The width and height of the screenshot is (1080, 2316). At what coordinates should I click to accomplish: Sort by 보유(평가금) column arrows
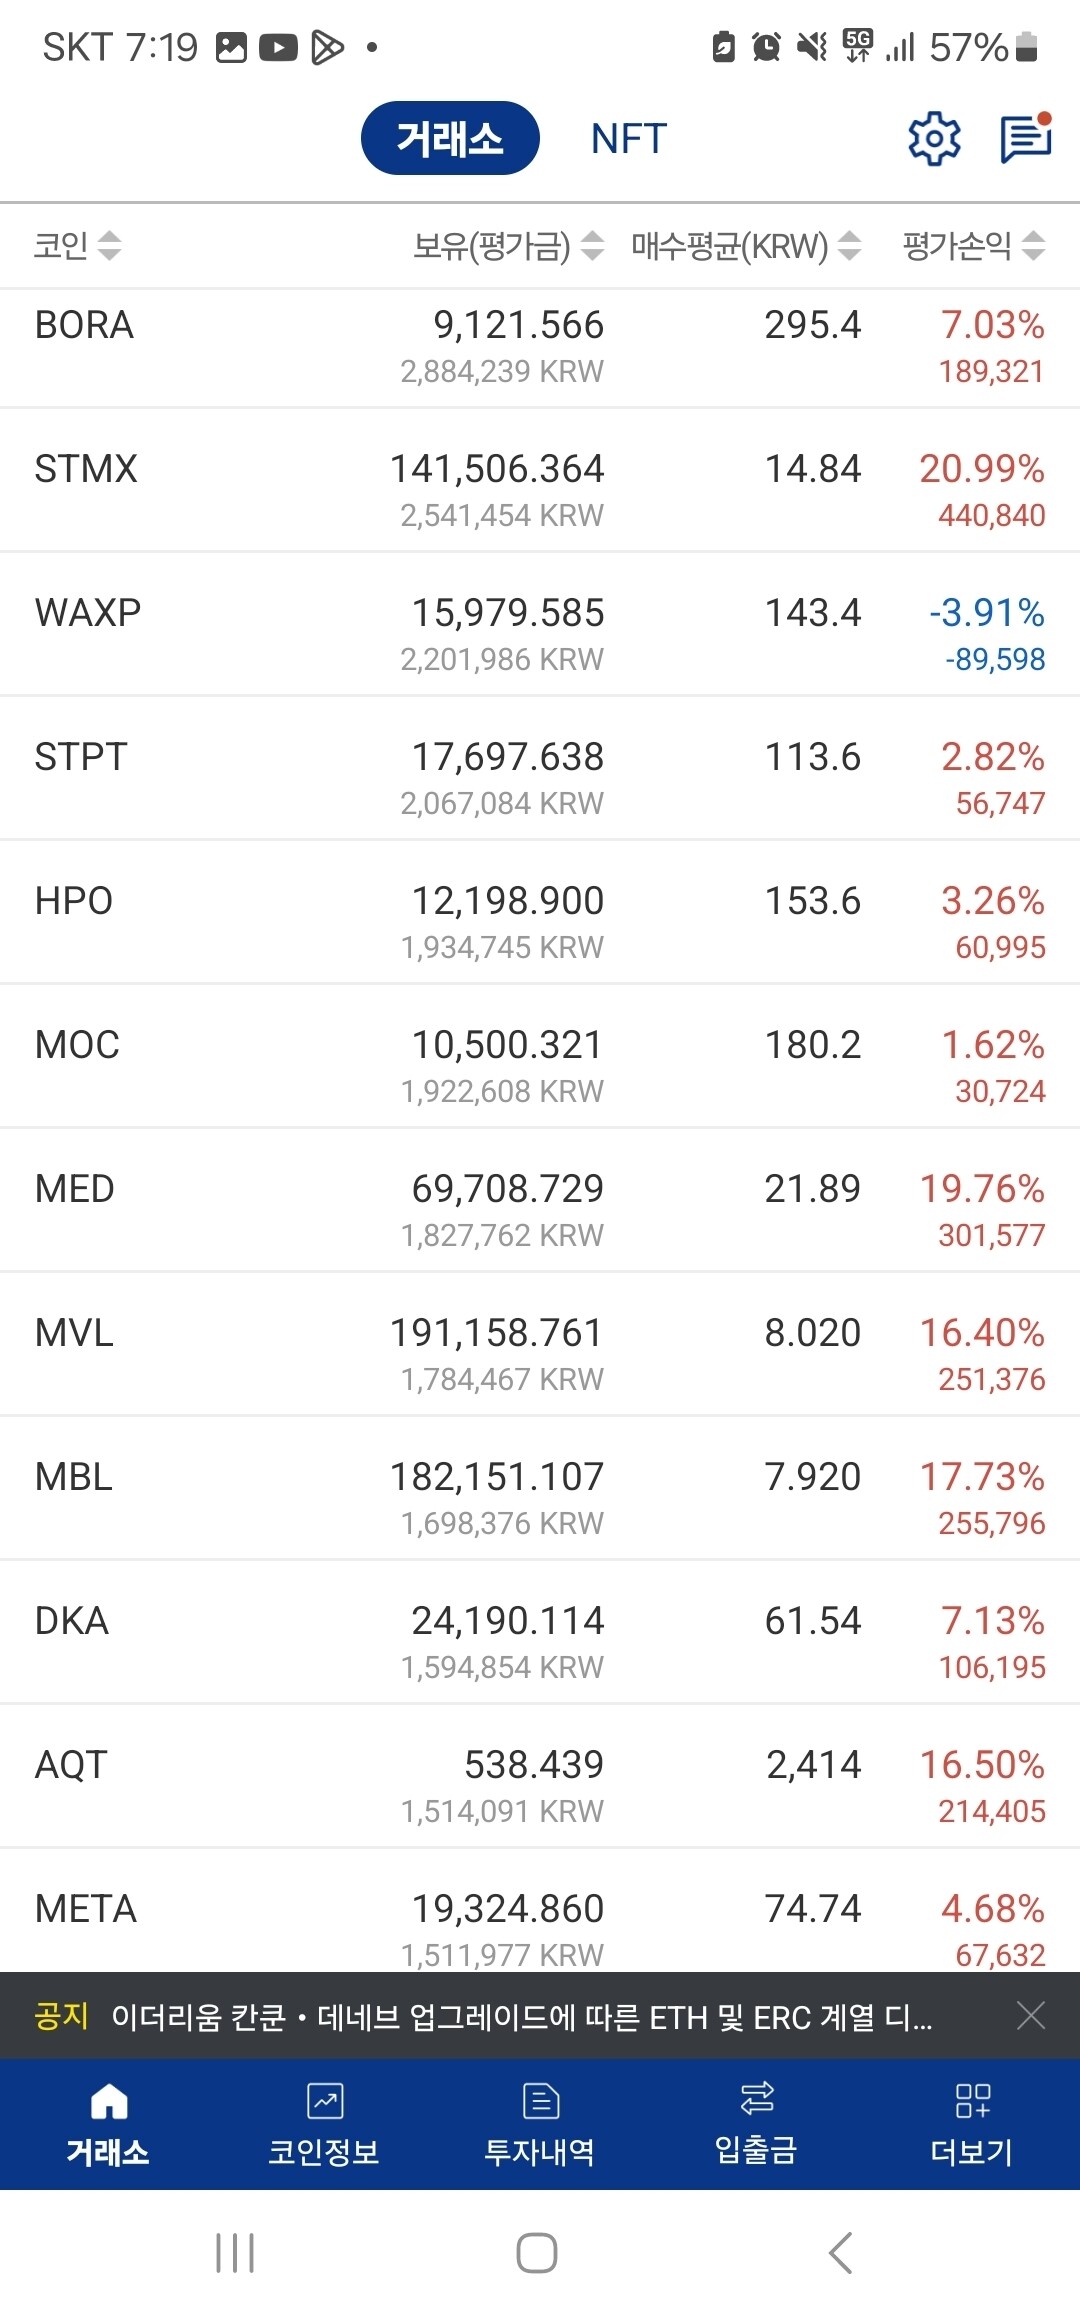[593, 246]
